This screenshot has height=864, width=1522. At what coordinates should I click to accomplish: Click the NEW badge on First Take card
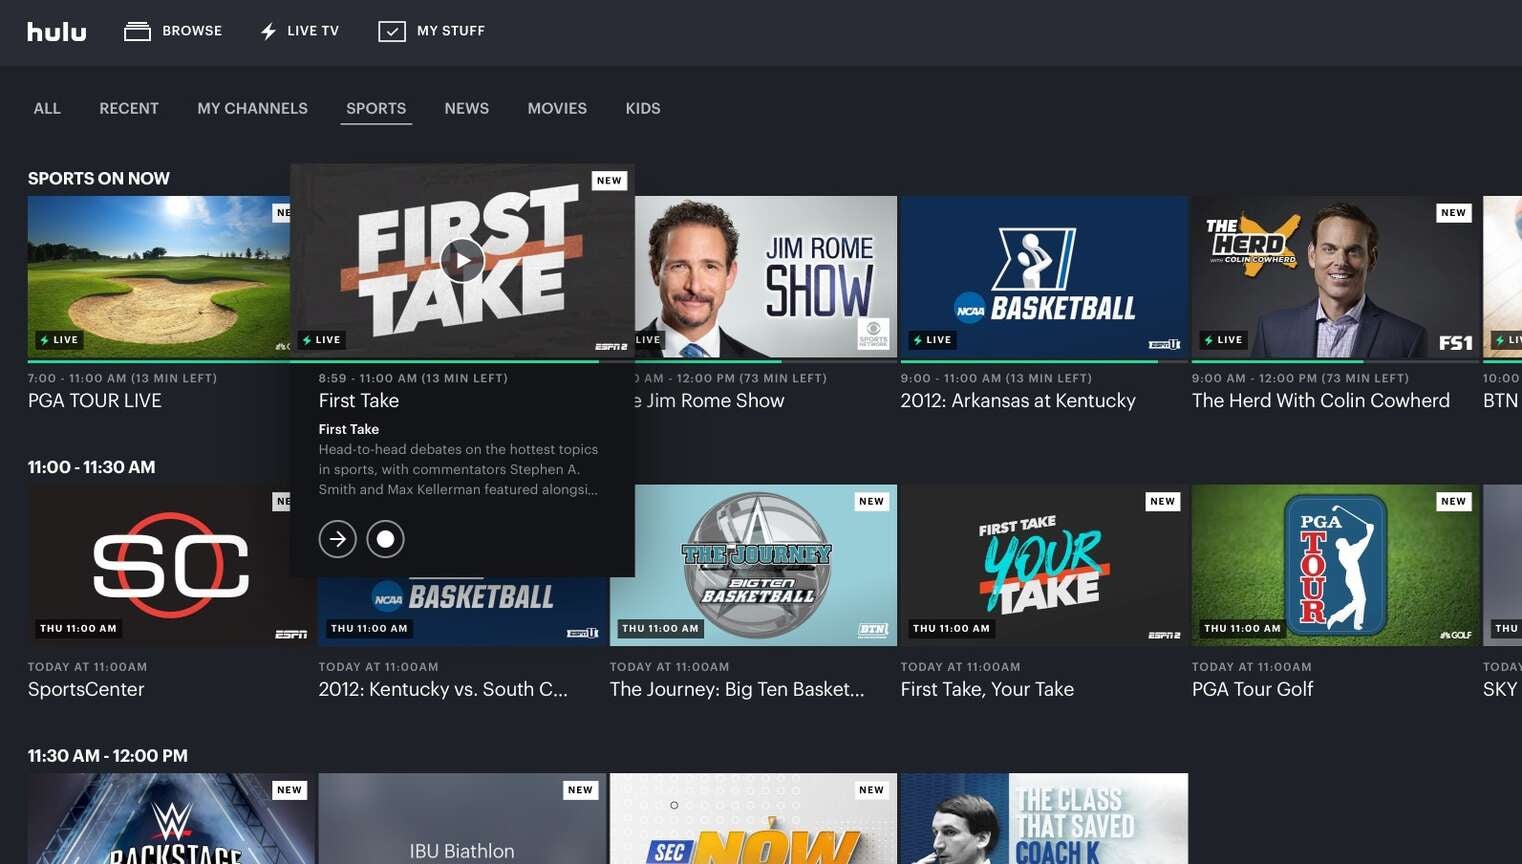[609, 181]
